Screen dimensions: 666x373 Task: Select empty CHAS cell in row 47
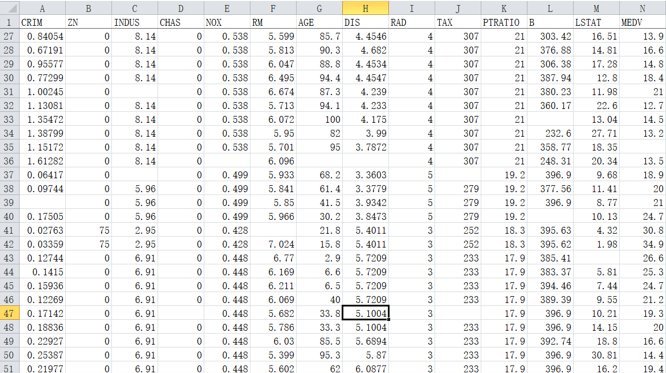tap(181, 314)
